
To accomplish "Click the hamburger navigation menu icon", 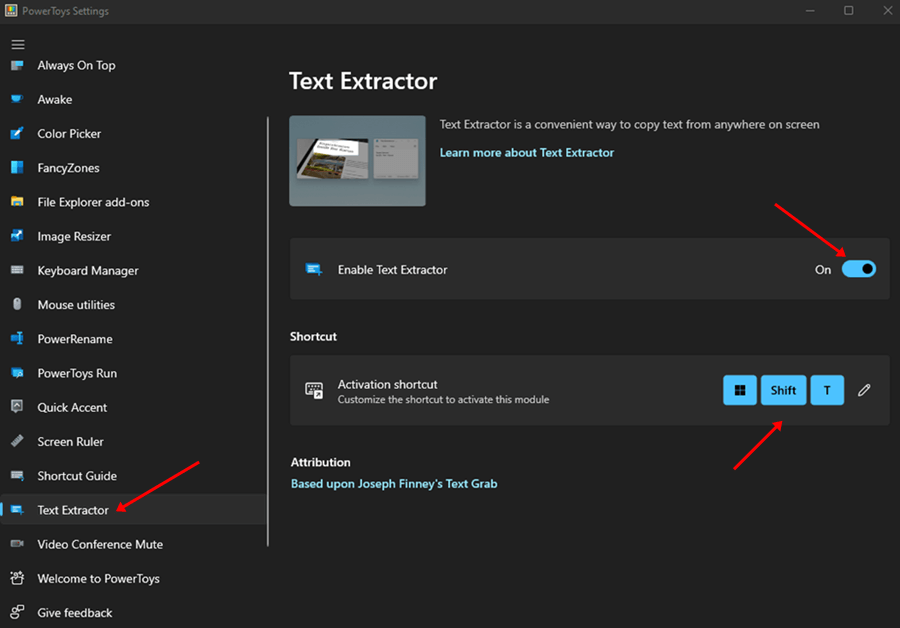I will click(18, 44).
